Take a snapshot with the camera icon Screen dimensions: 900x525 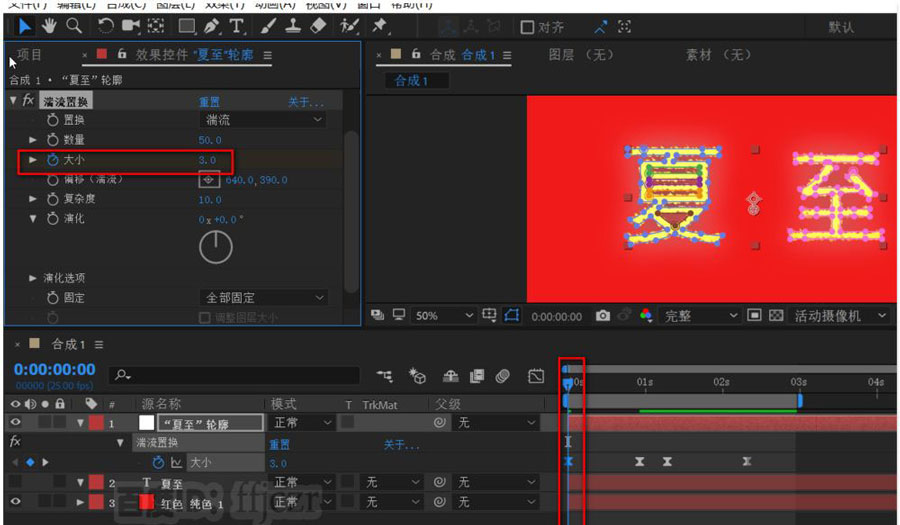tap(603, 316)
